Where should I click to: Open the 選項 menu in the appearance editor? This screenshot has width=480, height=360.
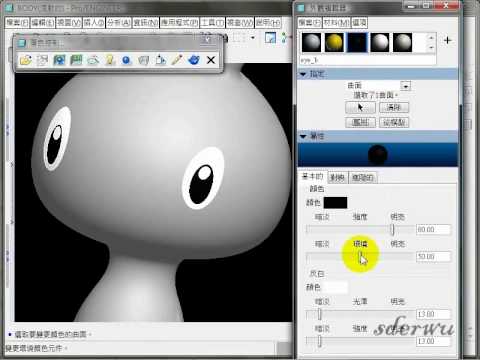pyautogui.click(x=359, y=23)
